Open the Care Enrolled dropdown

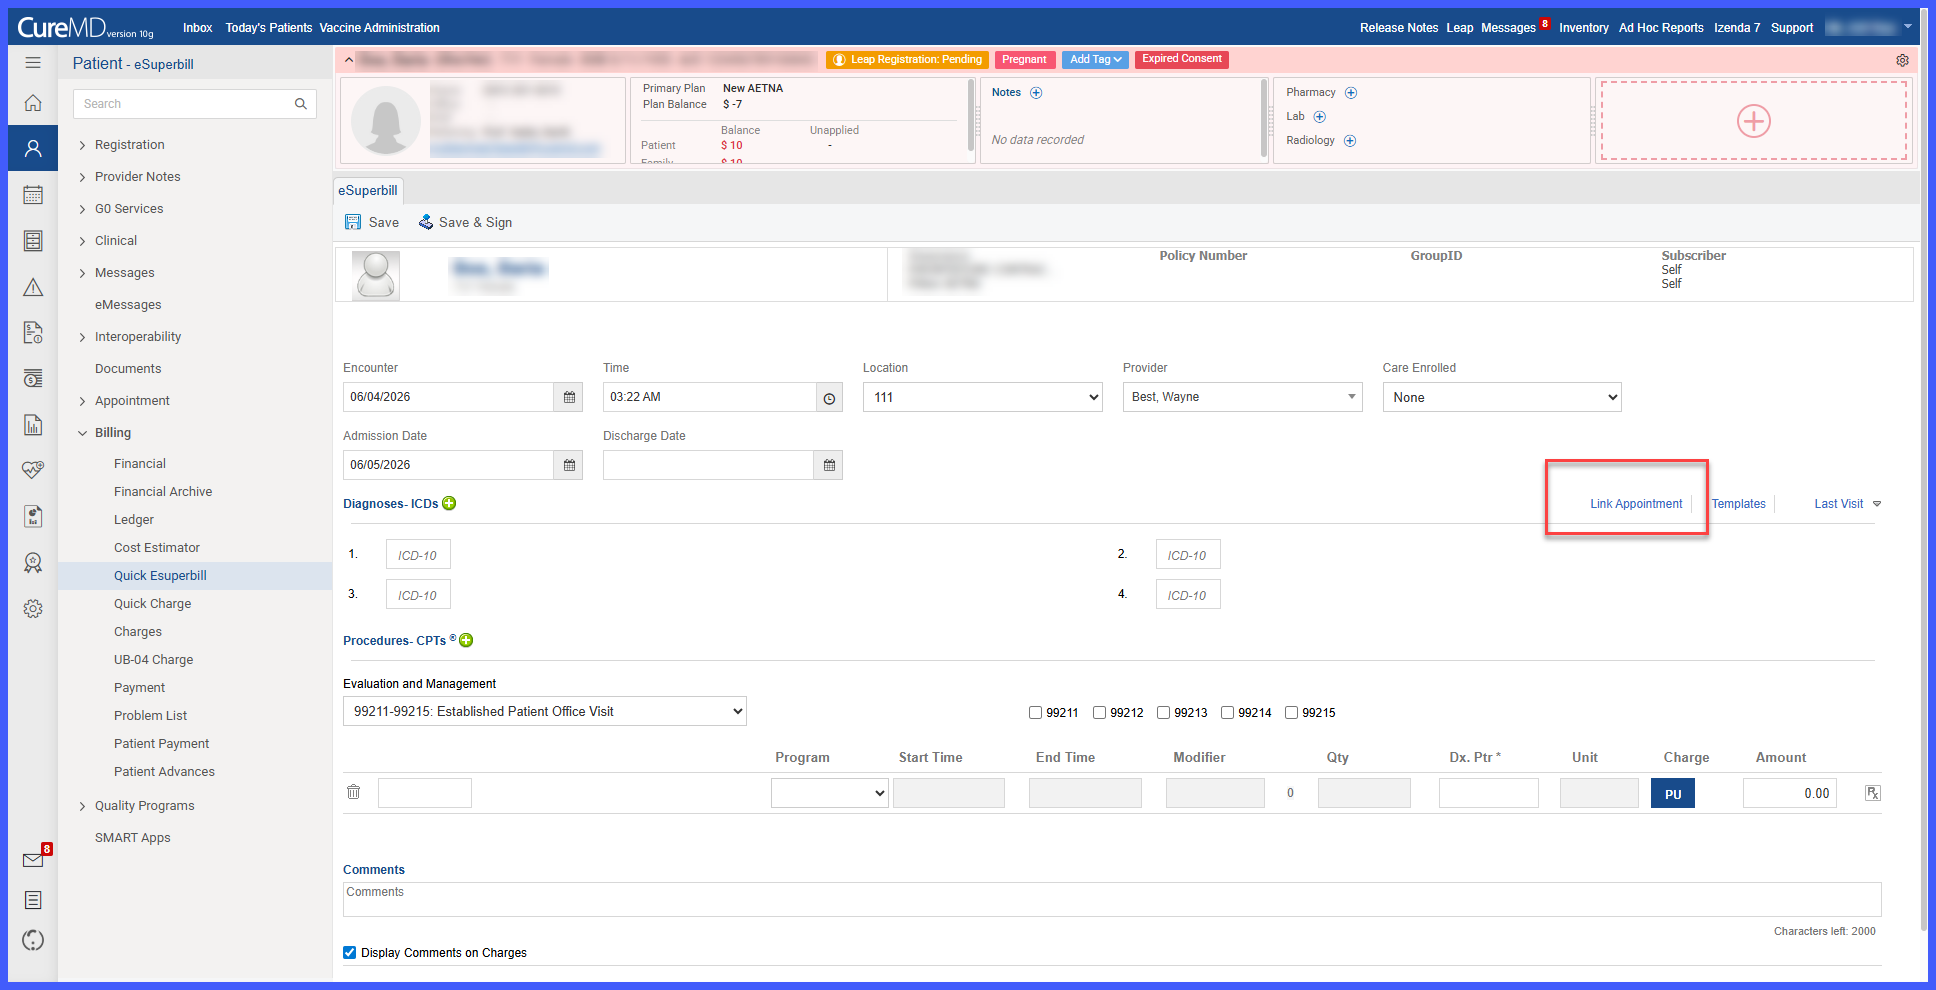click(1502, 397)
